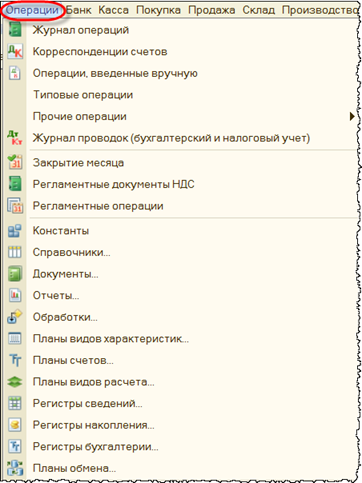This screenshot has width=362, height=483.
Task: Open the Касса menu
Action: pos(113,10)
